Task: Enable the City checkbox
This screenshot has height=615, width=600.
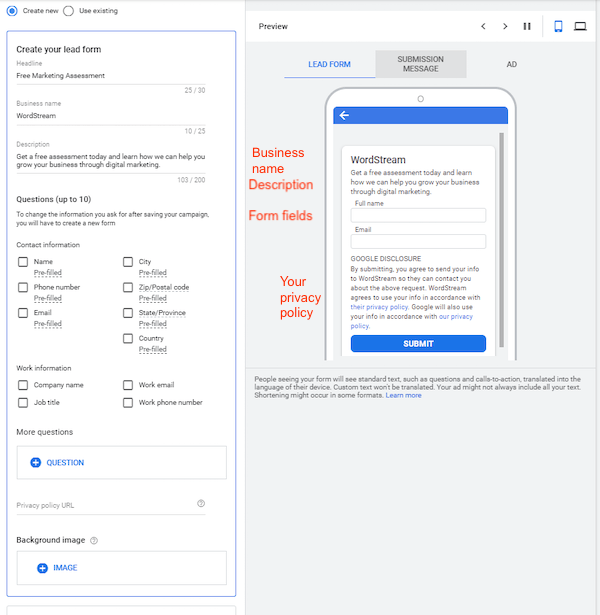Action: click(128, 262)
